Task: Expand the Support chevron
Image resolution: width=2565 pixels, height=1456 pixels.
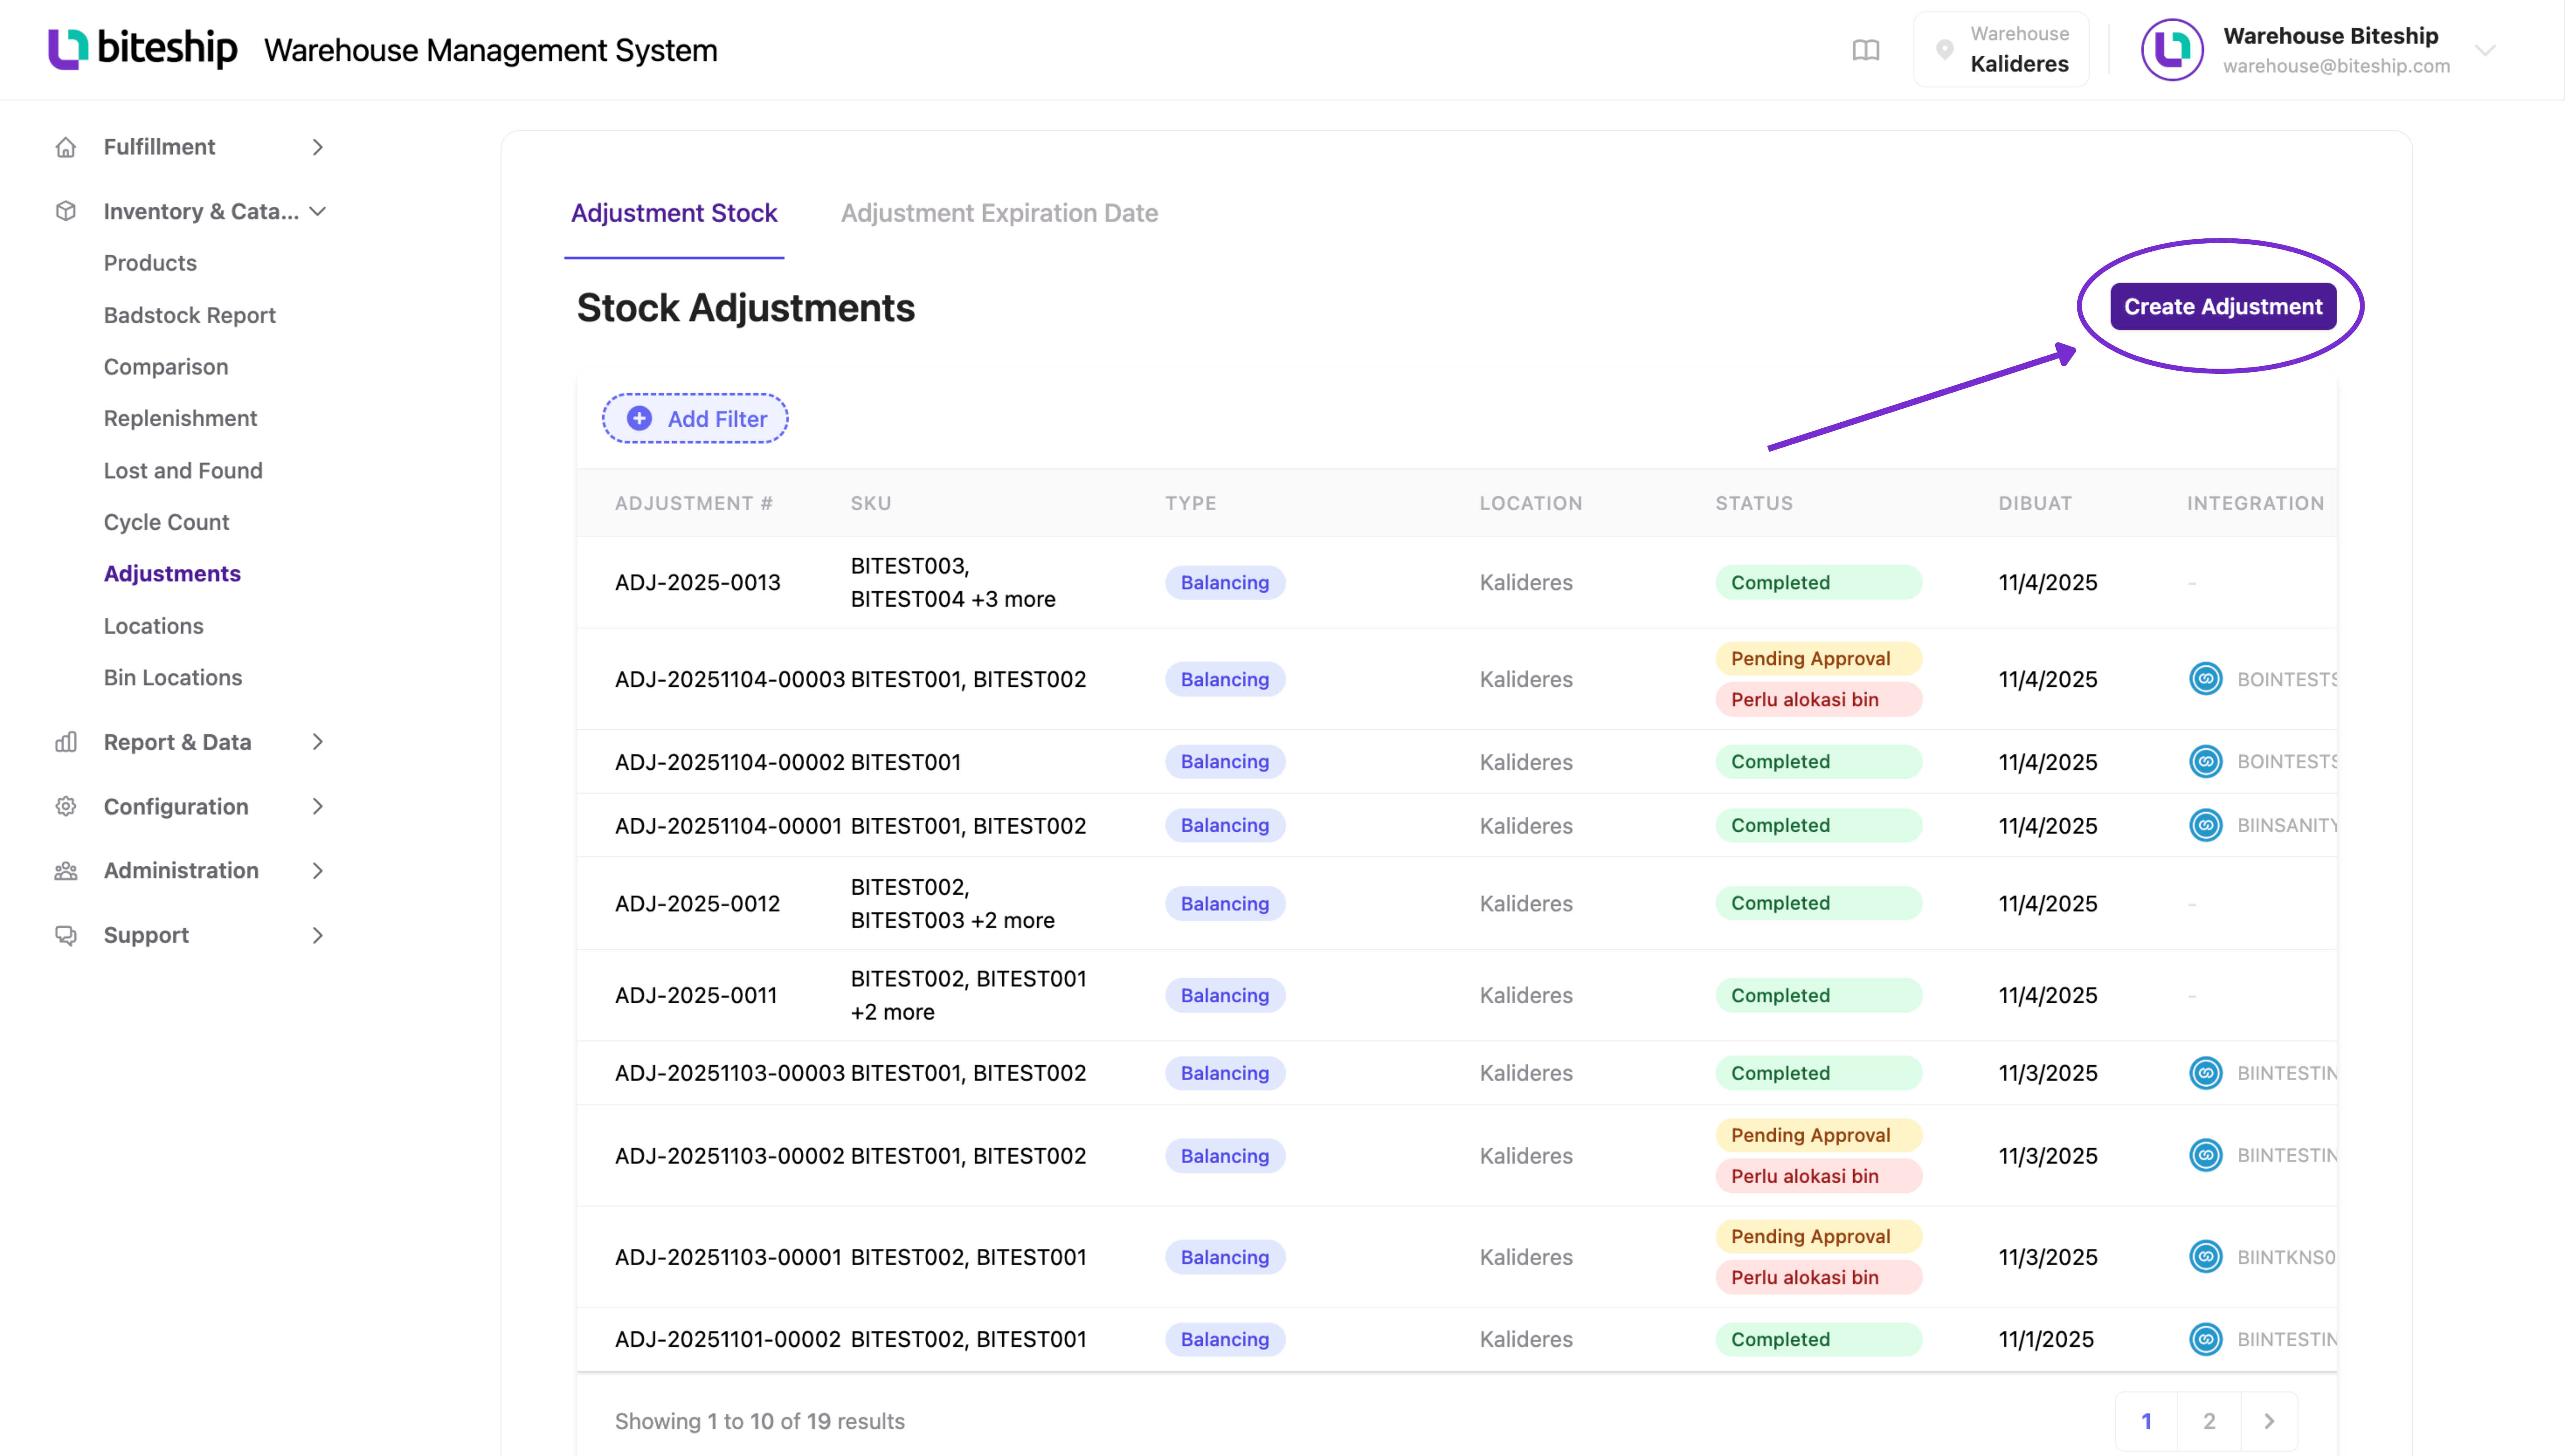Action: point(318,935)
